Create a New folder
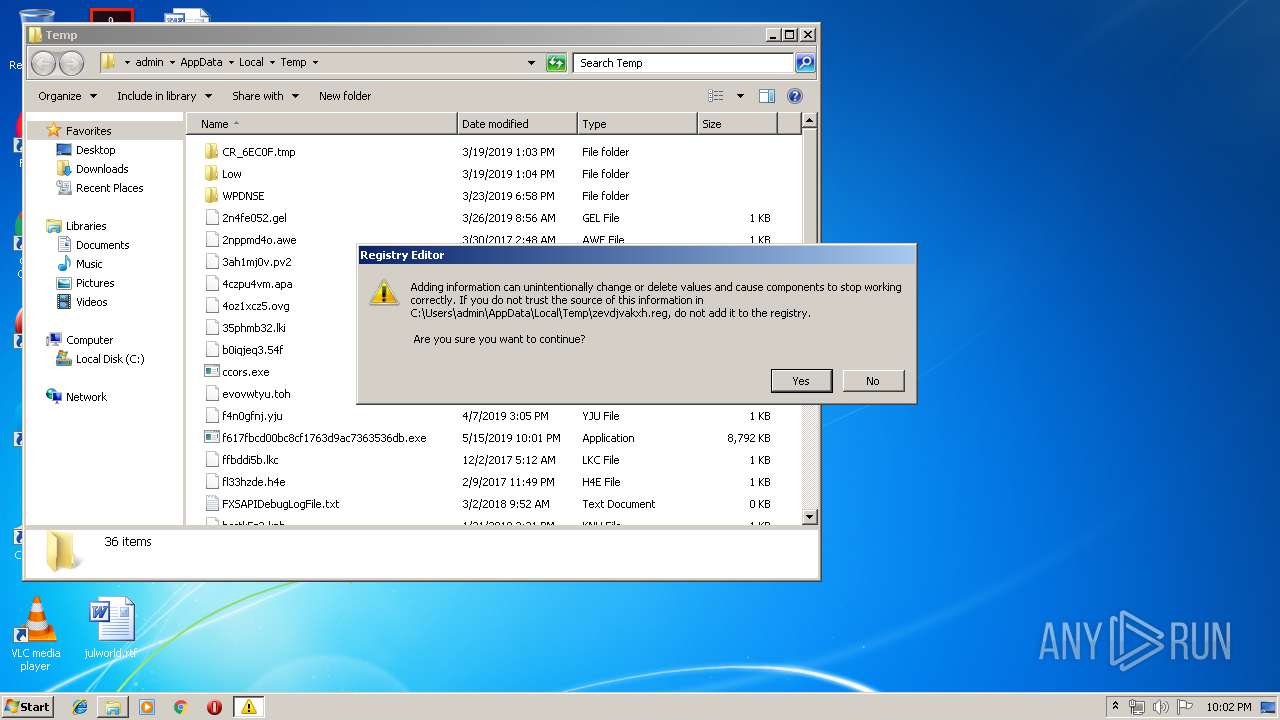The image size is (1280, 720). pos(345,96)
